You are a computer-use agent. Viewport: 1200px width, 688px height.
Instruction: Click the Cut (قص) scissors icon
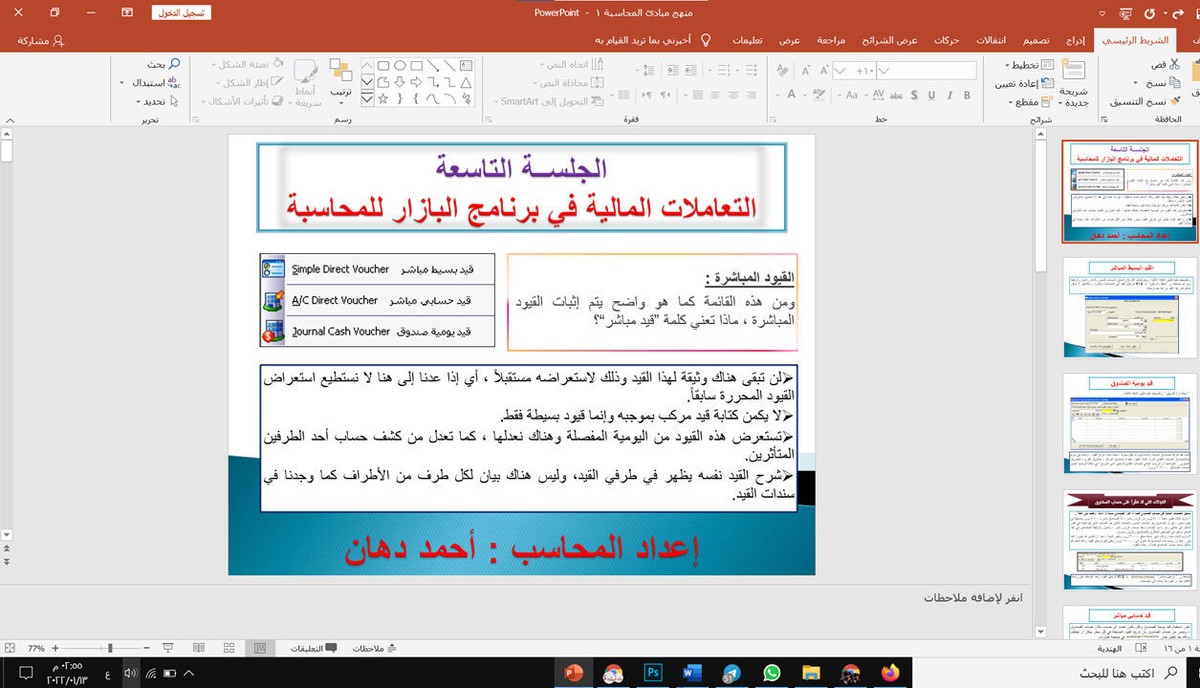click(1175, 65)
